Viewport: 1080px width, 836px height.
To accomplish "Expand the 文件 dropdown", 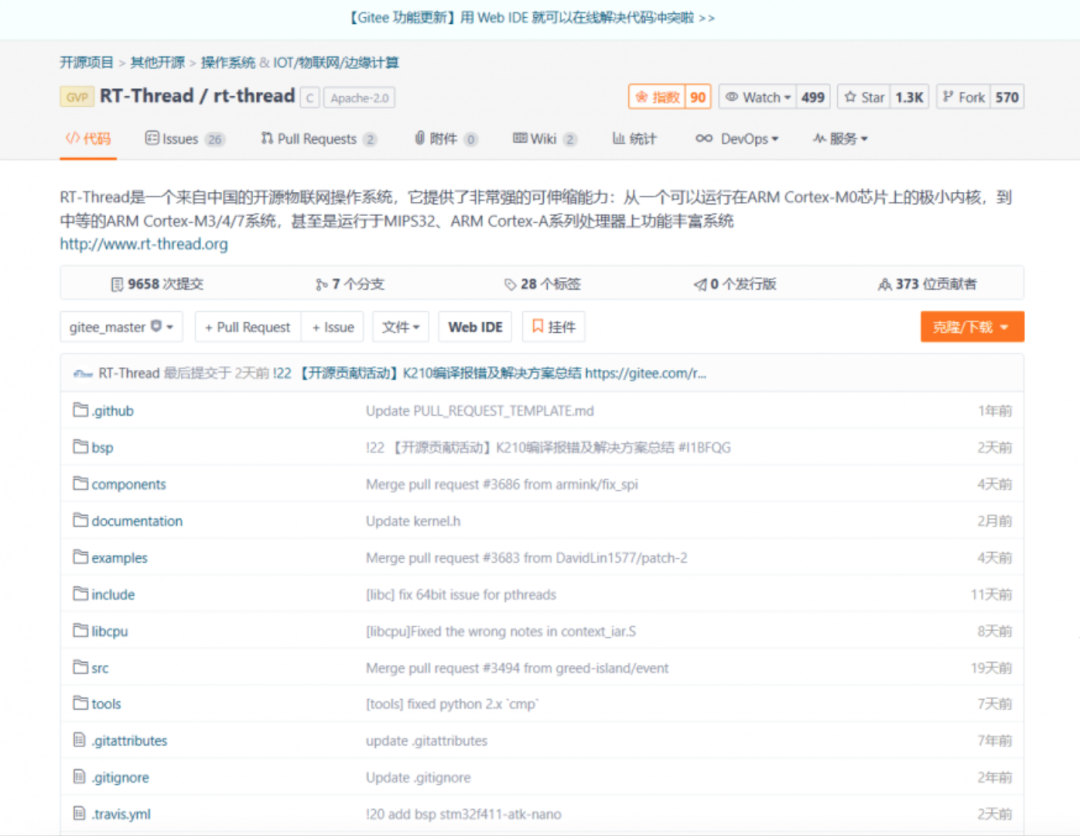I will tap(401, 327).
